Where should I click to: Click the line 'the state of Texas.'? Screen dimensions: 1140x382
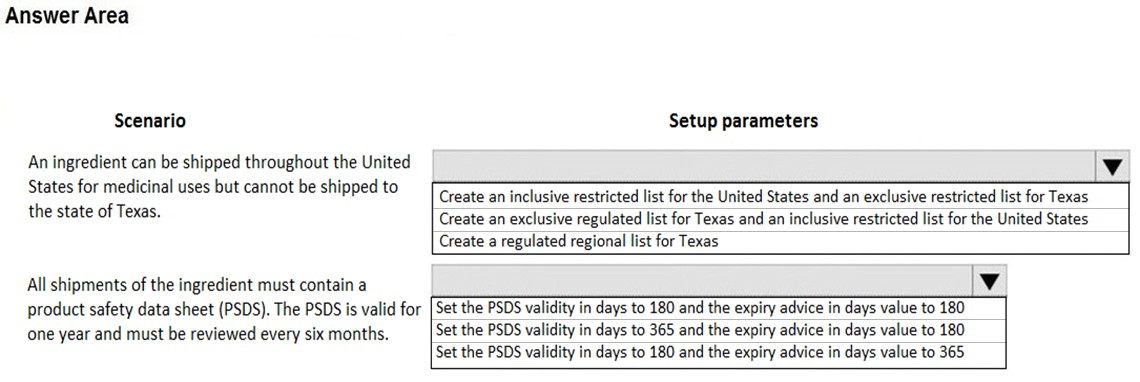93,213
